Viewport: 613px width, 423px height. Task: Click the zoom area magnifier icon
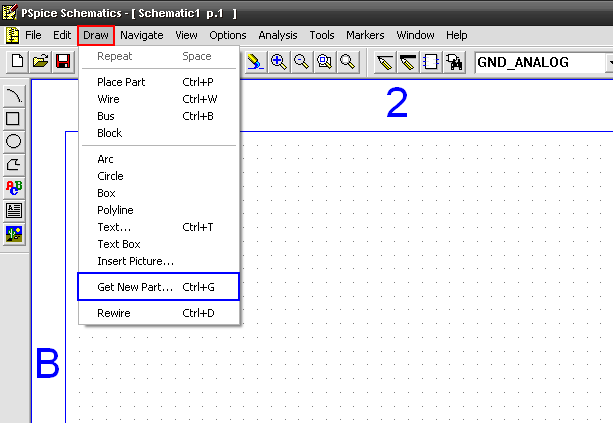point(324,62)
